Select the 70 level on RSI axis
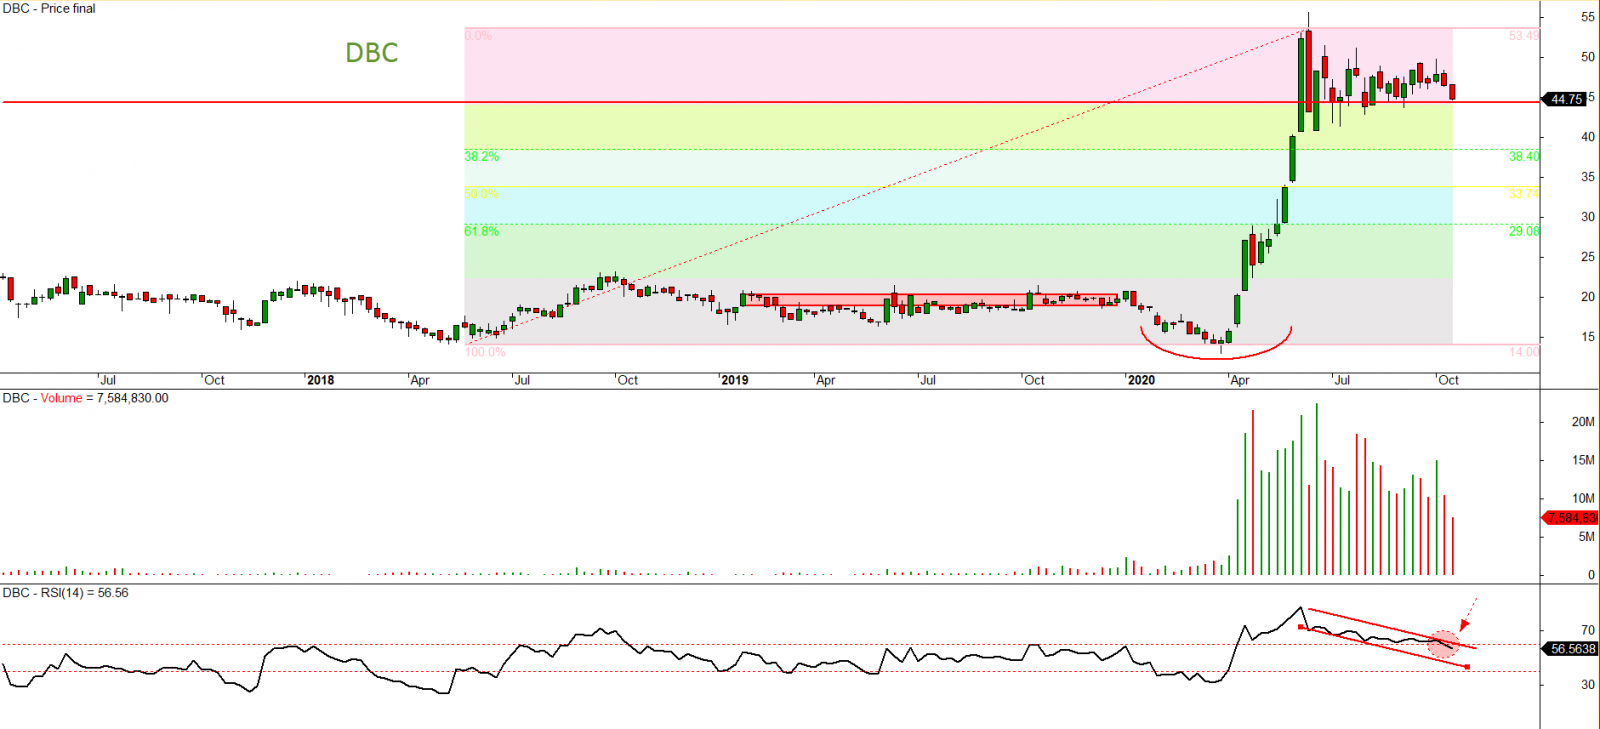 coord(1588,630)
